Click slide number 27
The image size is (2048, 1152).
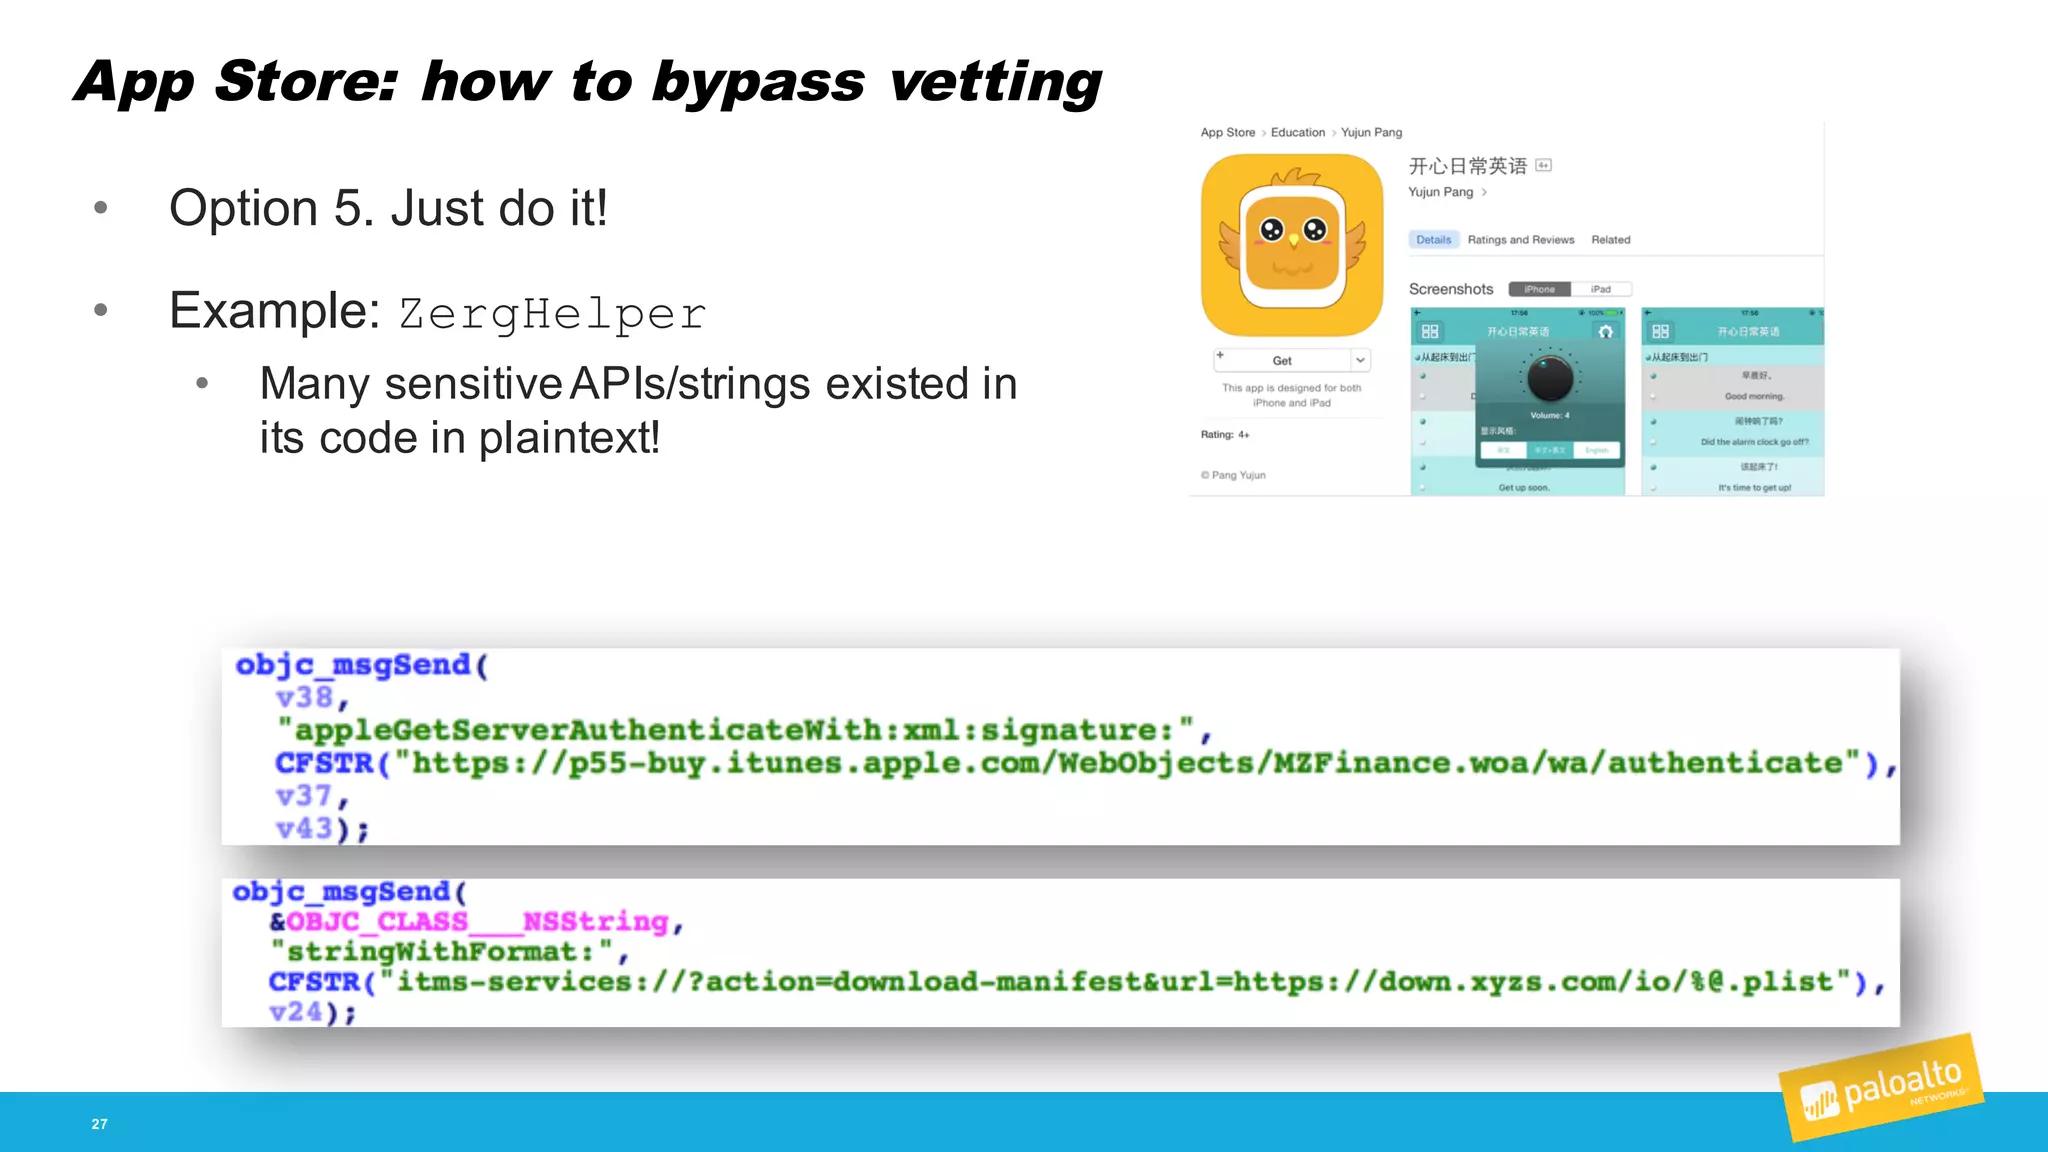pos(99,1124)
